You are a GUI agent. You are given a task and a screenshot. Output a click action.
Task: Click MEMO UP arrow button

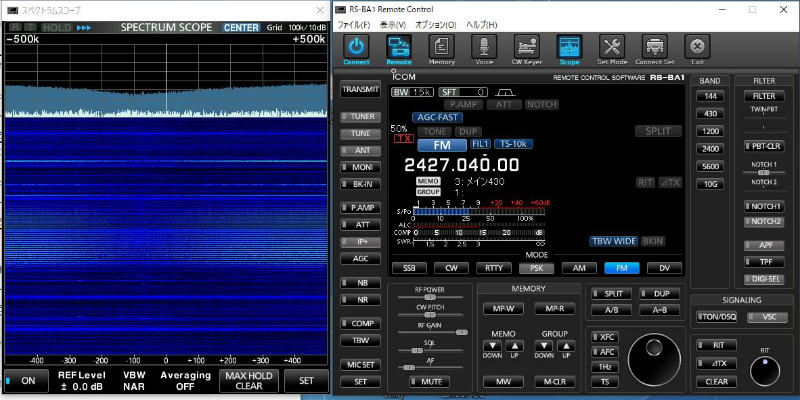[515, 346]
